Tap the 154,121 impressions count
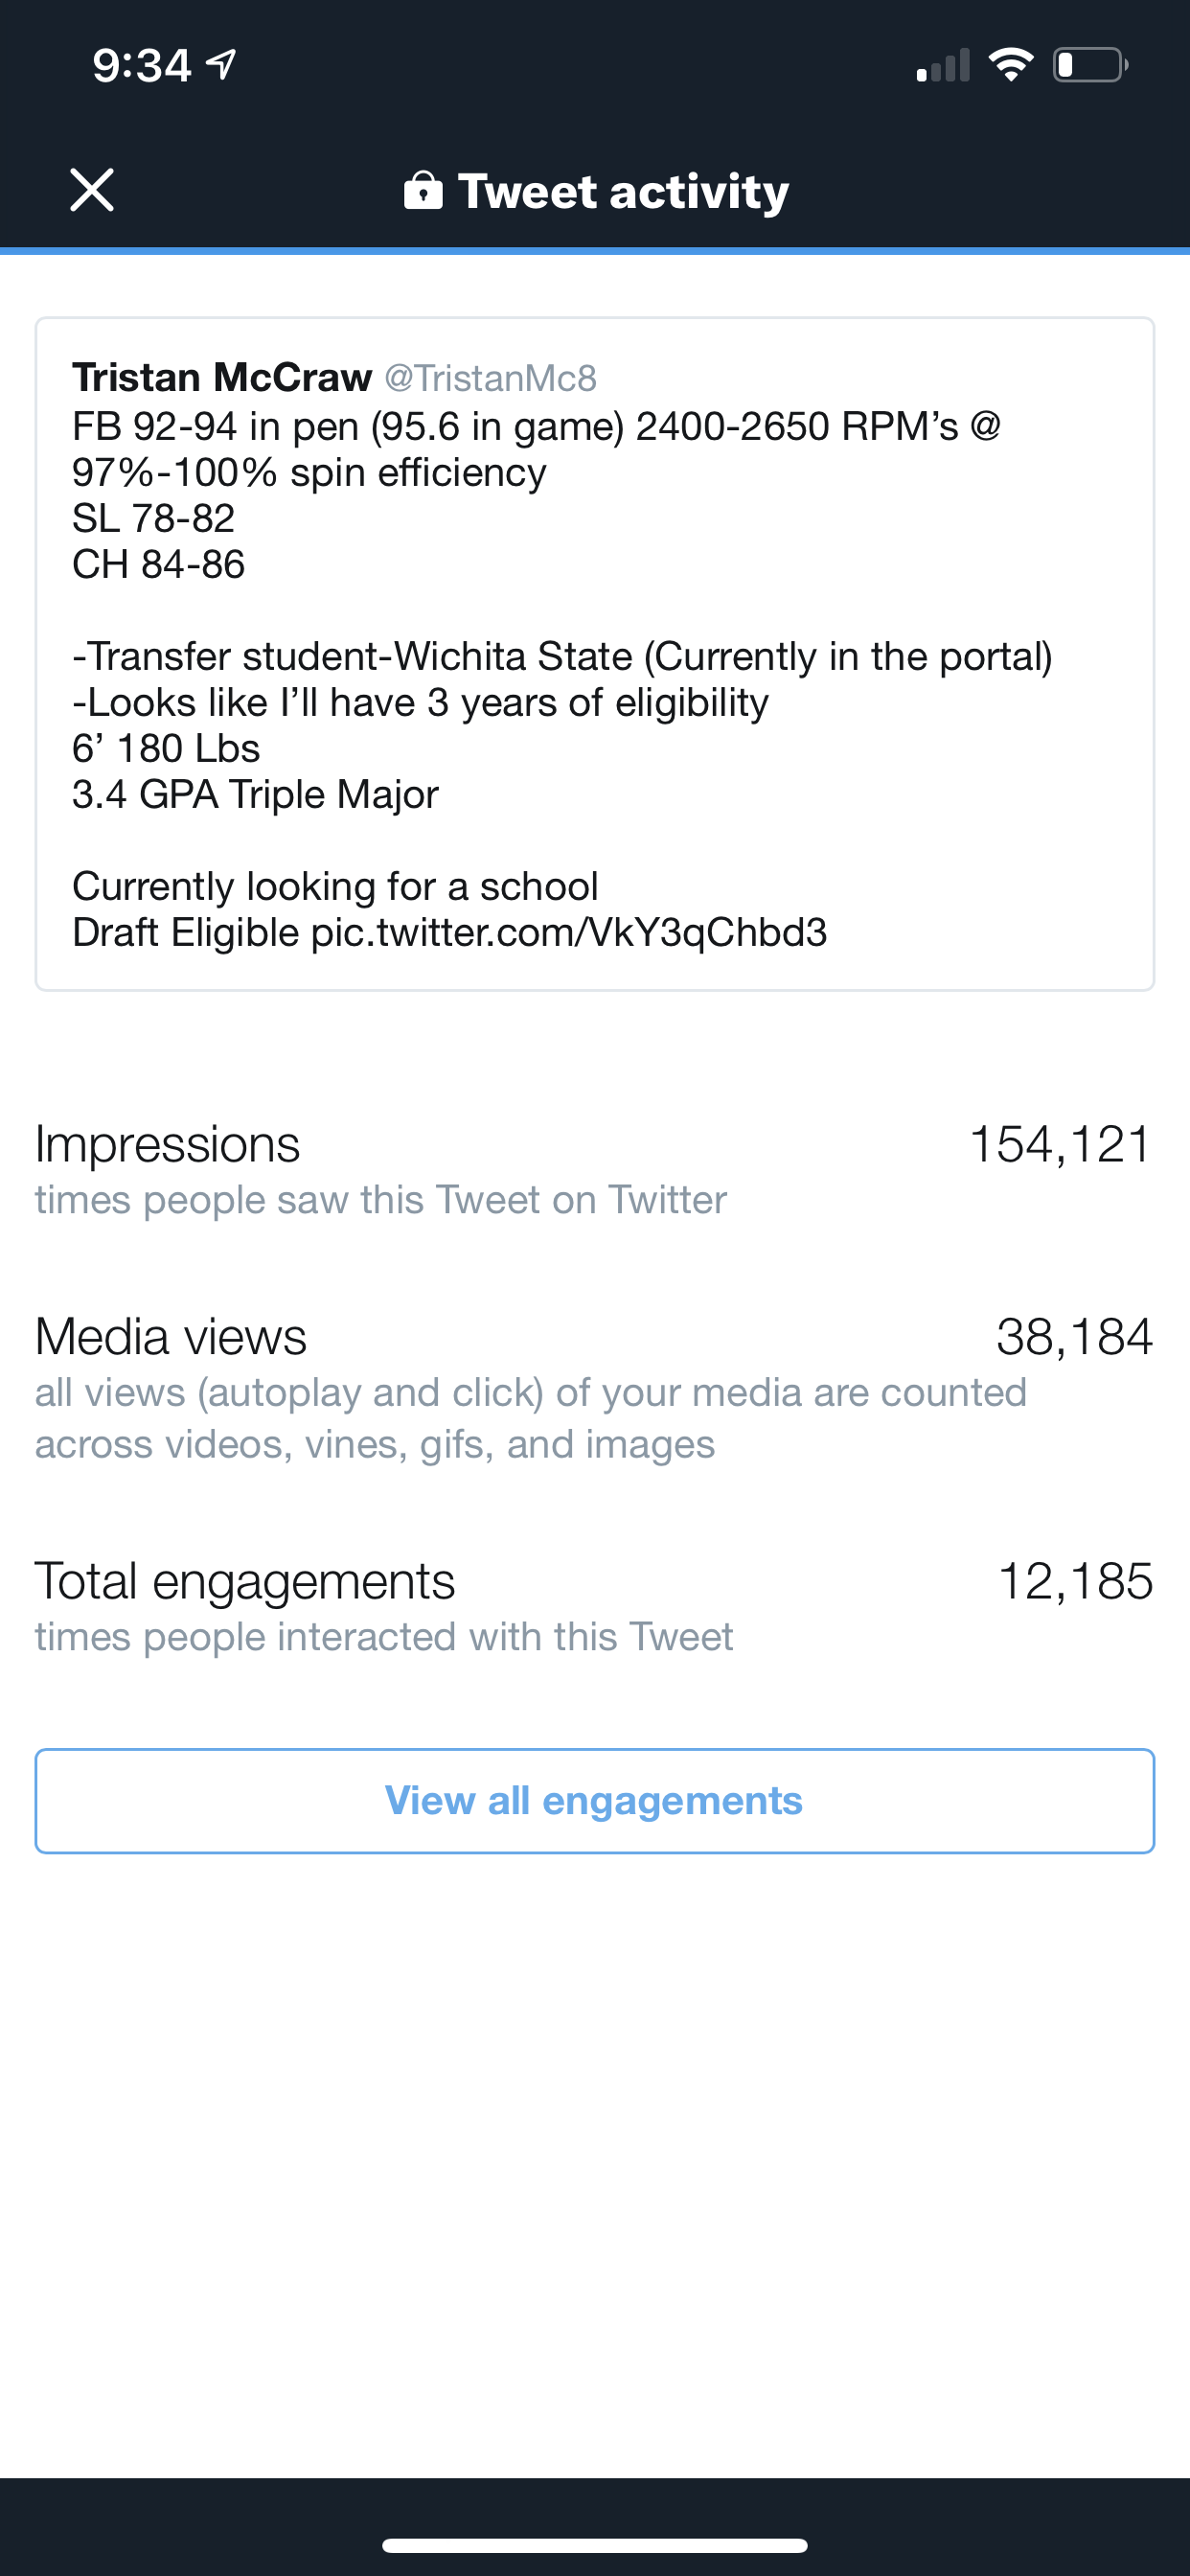 pyautogui.click(x=1061, y=1144)
